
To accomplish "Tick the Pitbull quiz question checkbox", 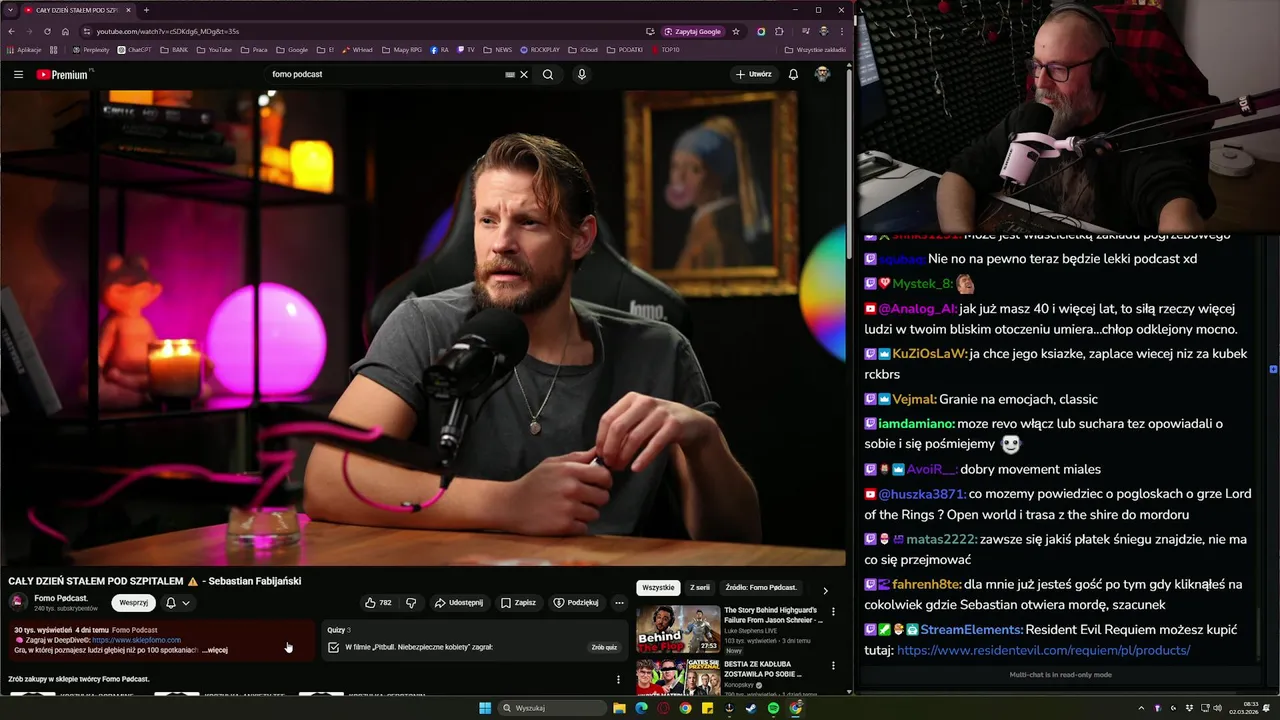I will (334, 647).
